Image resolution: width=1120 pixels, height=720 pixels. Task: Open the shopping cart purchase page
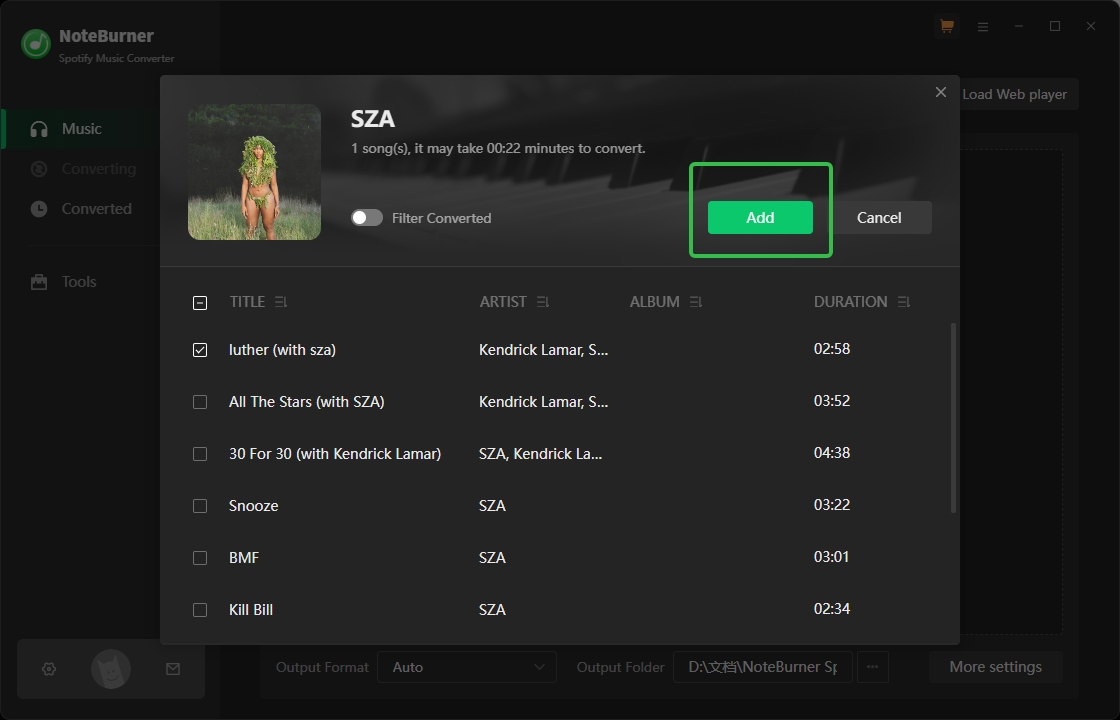pos(946,25)
